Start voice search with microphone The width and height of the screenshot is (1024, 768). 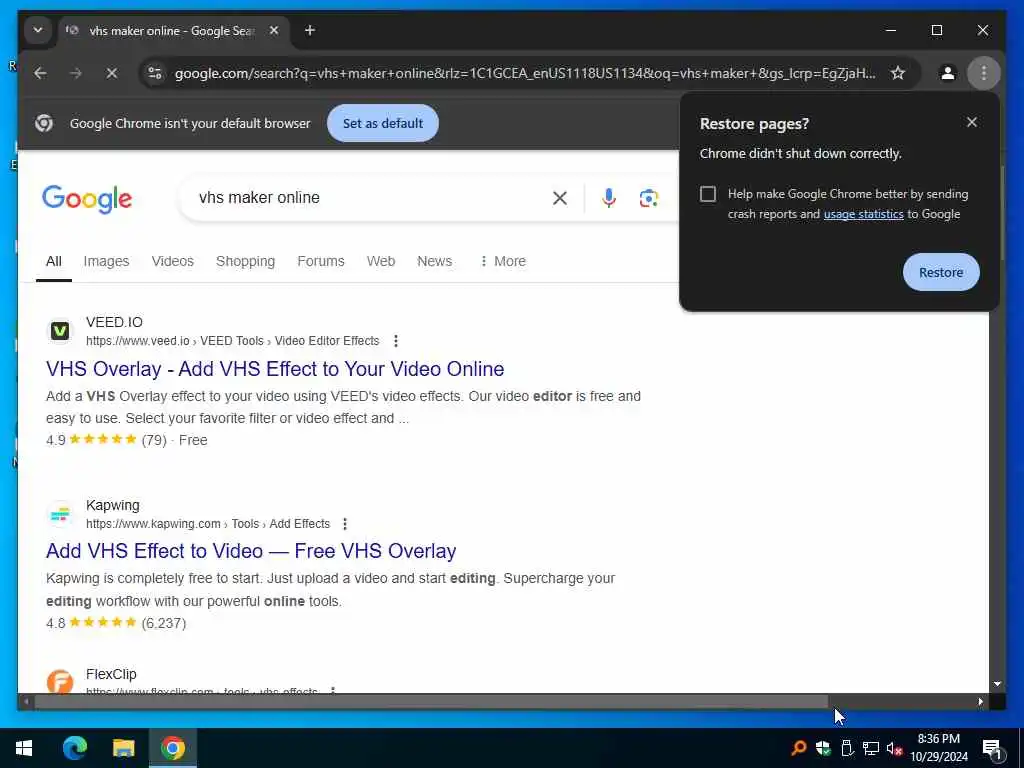(x=609, y=198)
